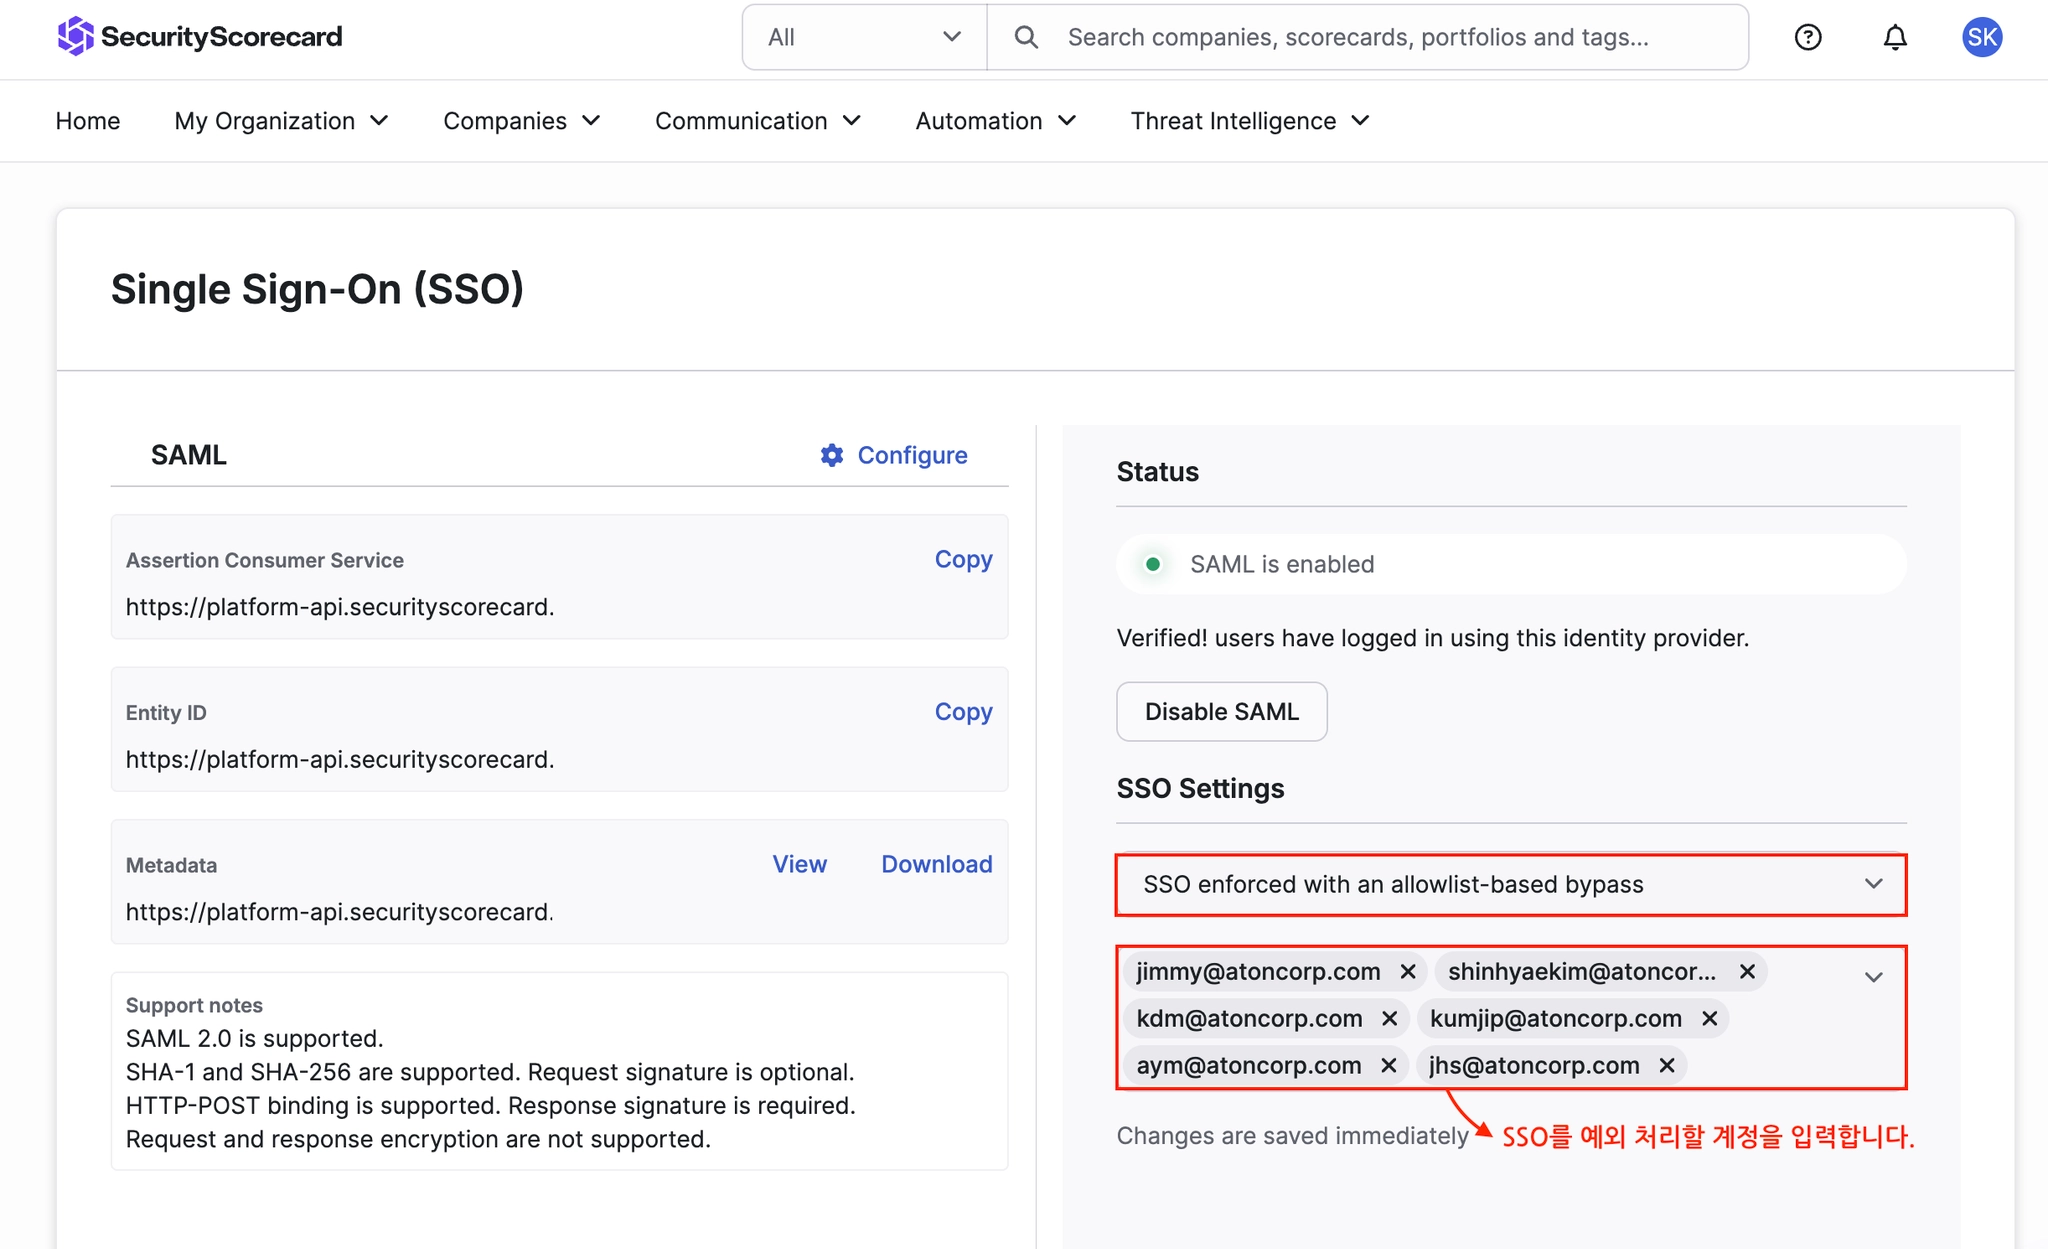
Task: View the Metadata URL
Action: pyautogui.click(x=799, y=864)
